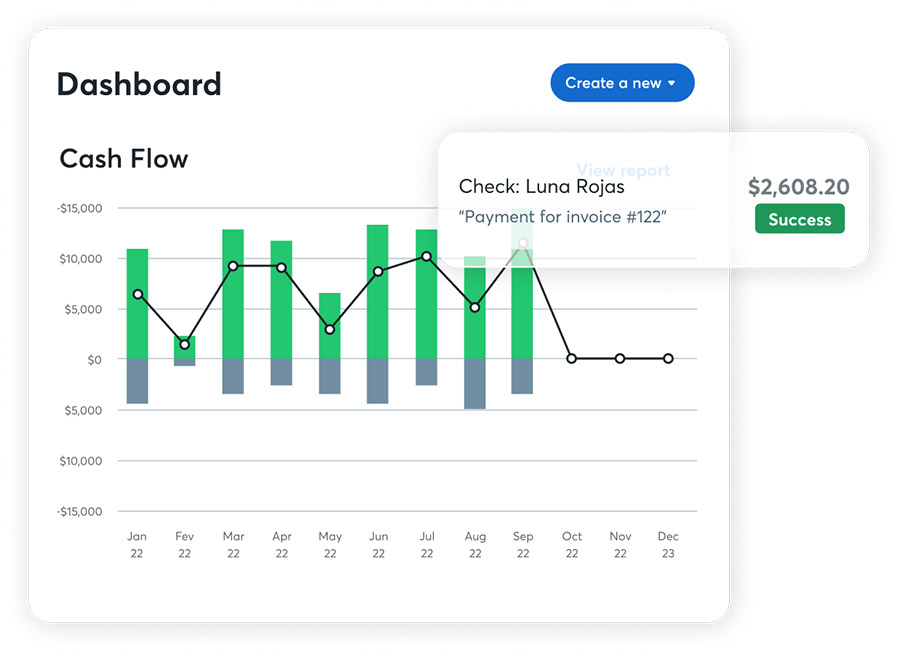Click the "Payment for invoice #122" text
Image resolution: width=900 pixels, height=654 pixels.
point(563,217)
